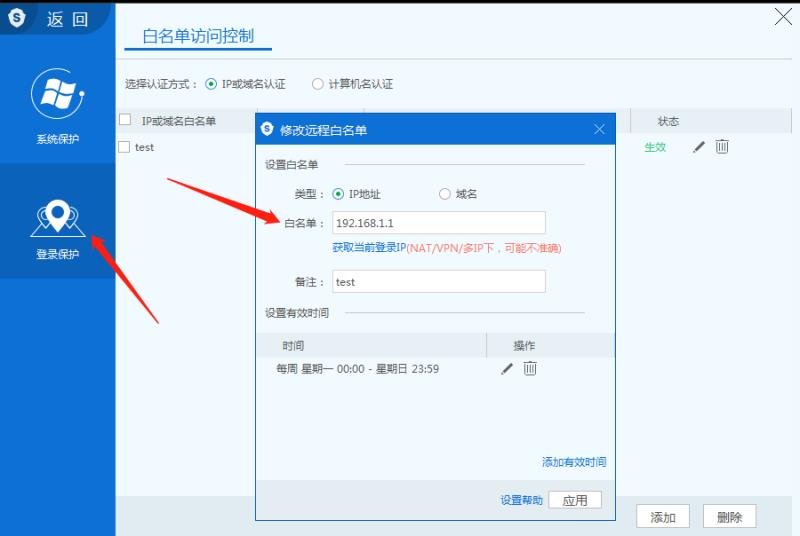This screenshot has width=800, height=536.
Task: Close the 修改远程白名单 dialog
Action: tap(599, 130)
